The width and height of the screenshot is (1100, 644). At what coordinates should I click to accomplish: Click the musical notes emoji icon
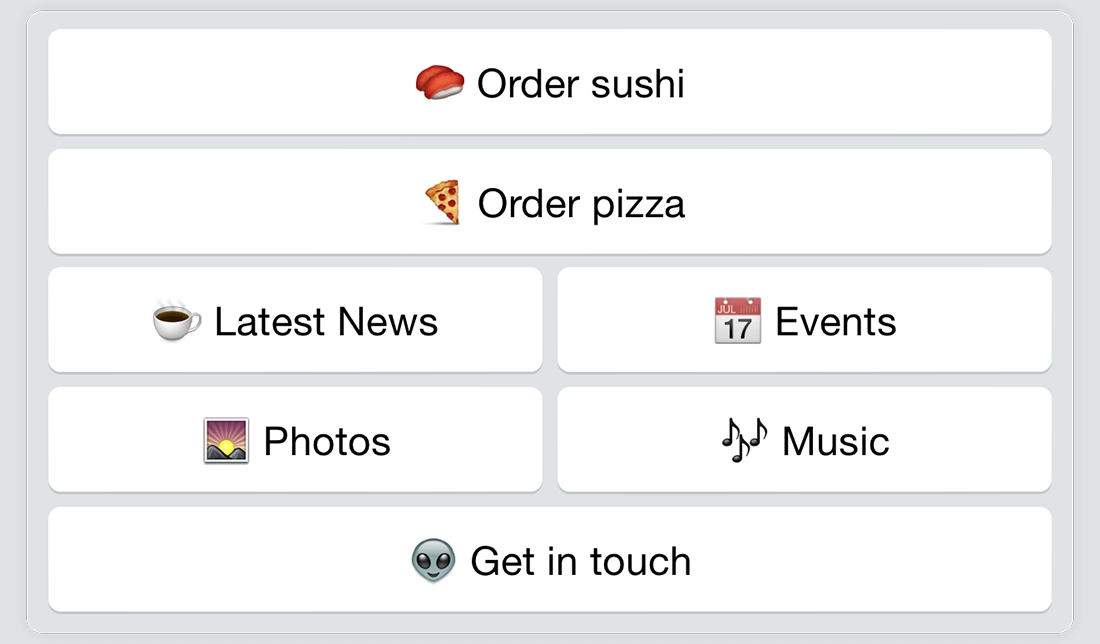coord(744,441)
